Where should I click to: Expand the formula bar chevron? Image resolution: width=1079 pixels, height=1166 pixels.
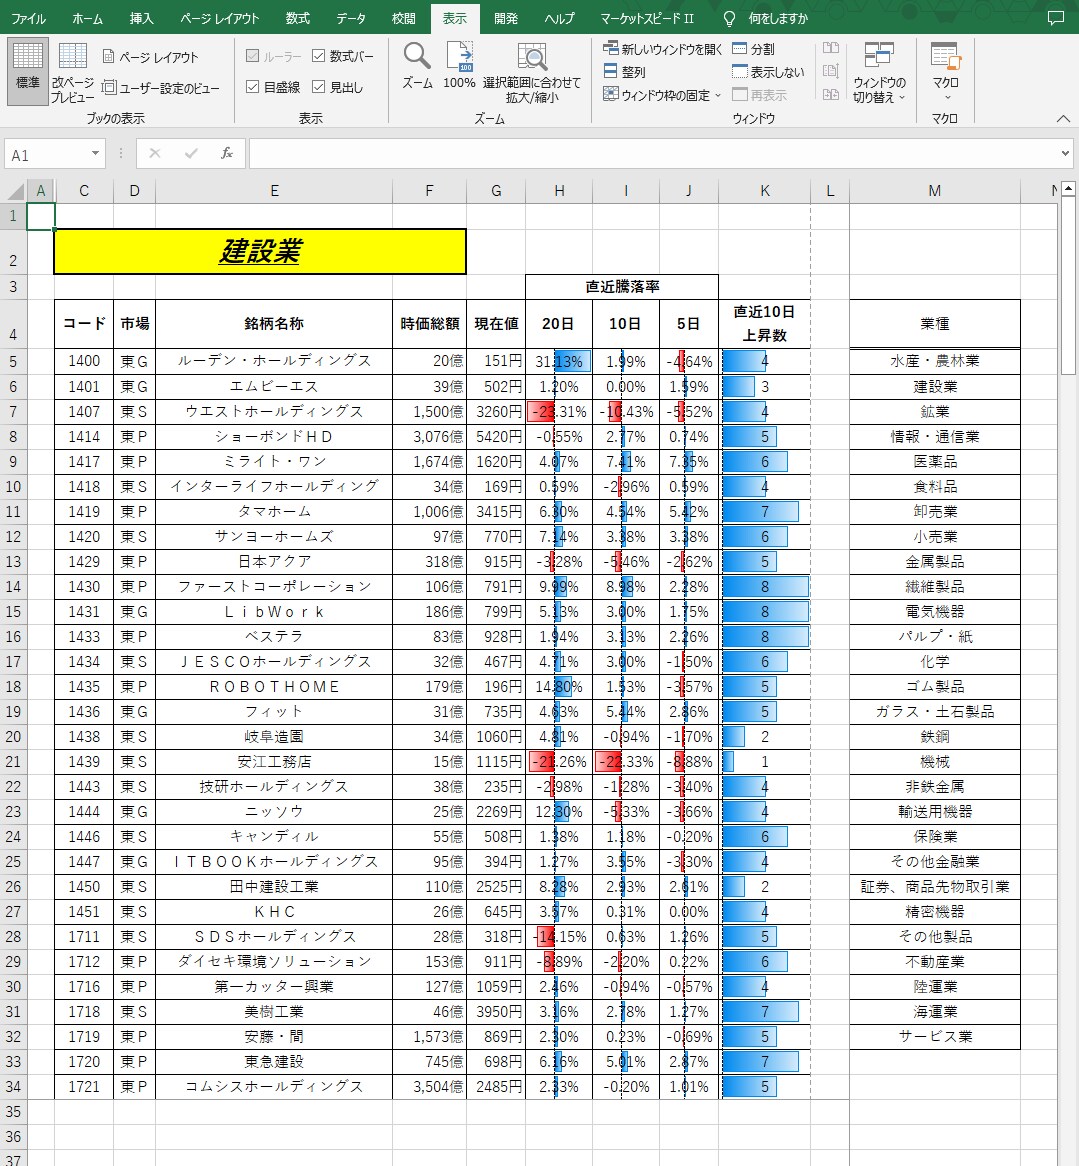click(1065, 154)
